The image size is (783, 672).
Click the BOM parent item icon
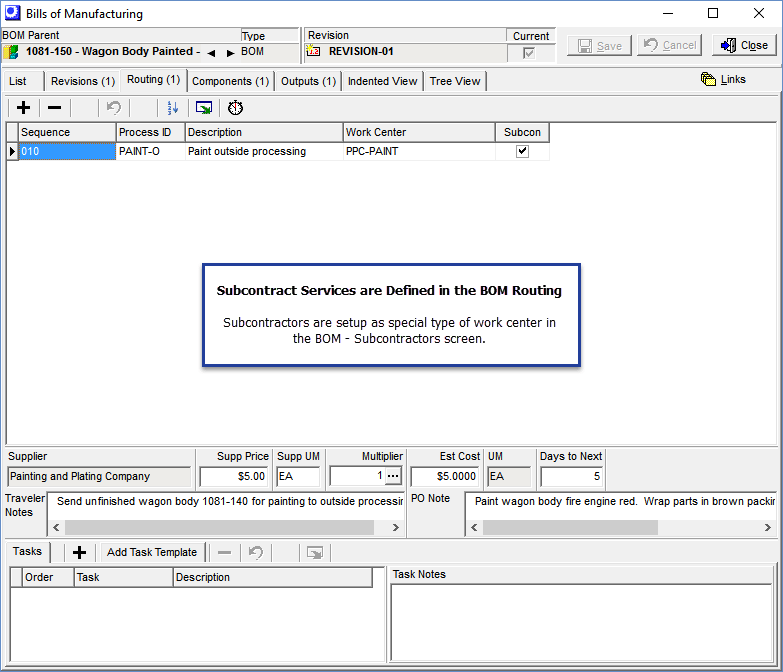(11, 52)
